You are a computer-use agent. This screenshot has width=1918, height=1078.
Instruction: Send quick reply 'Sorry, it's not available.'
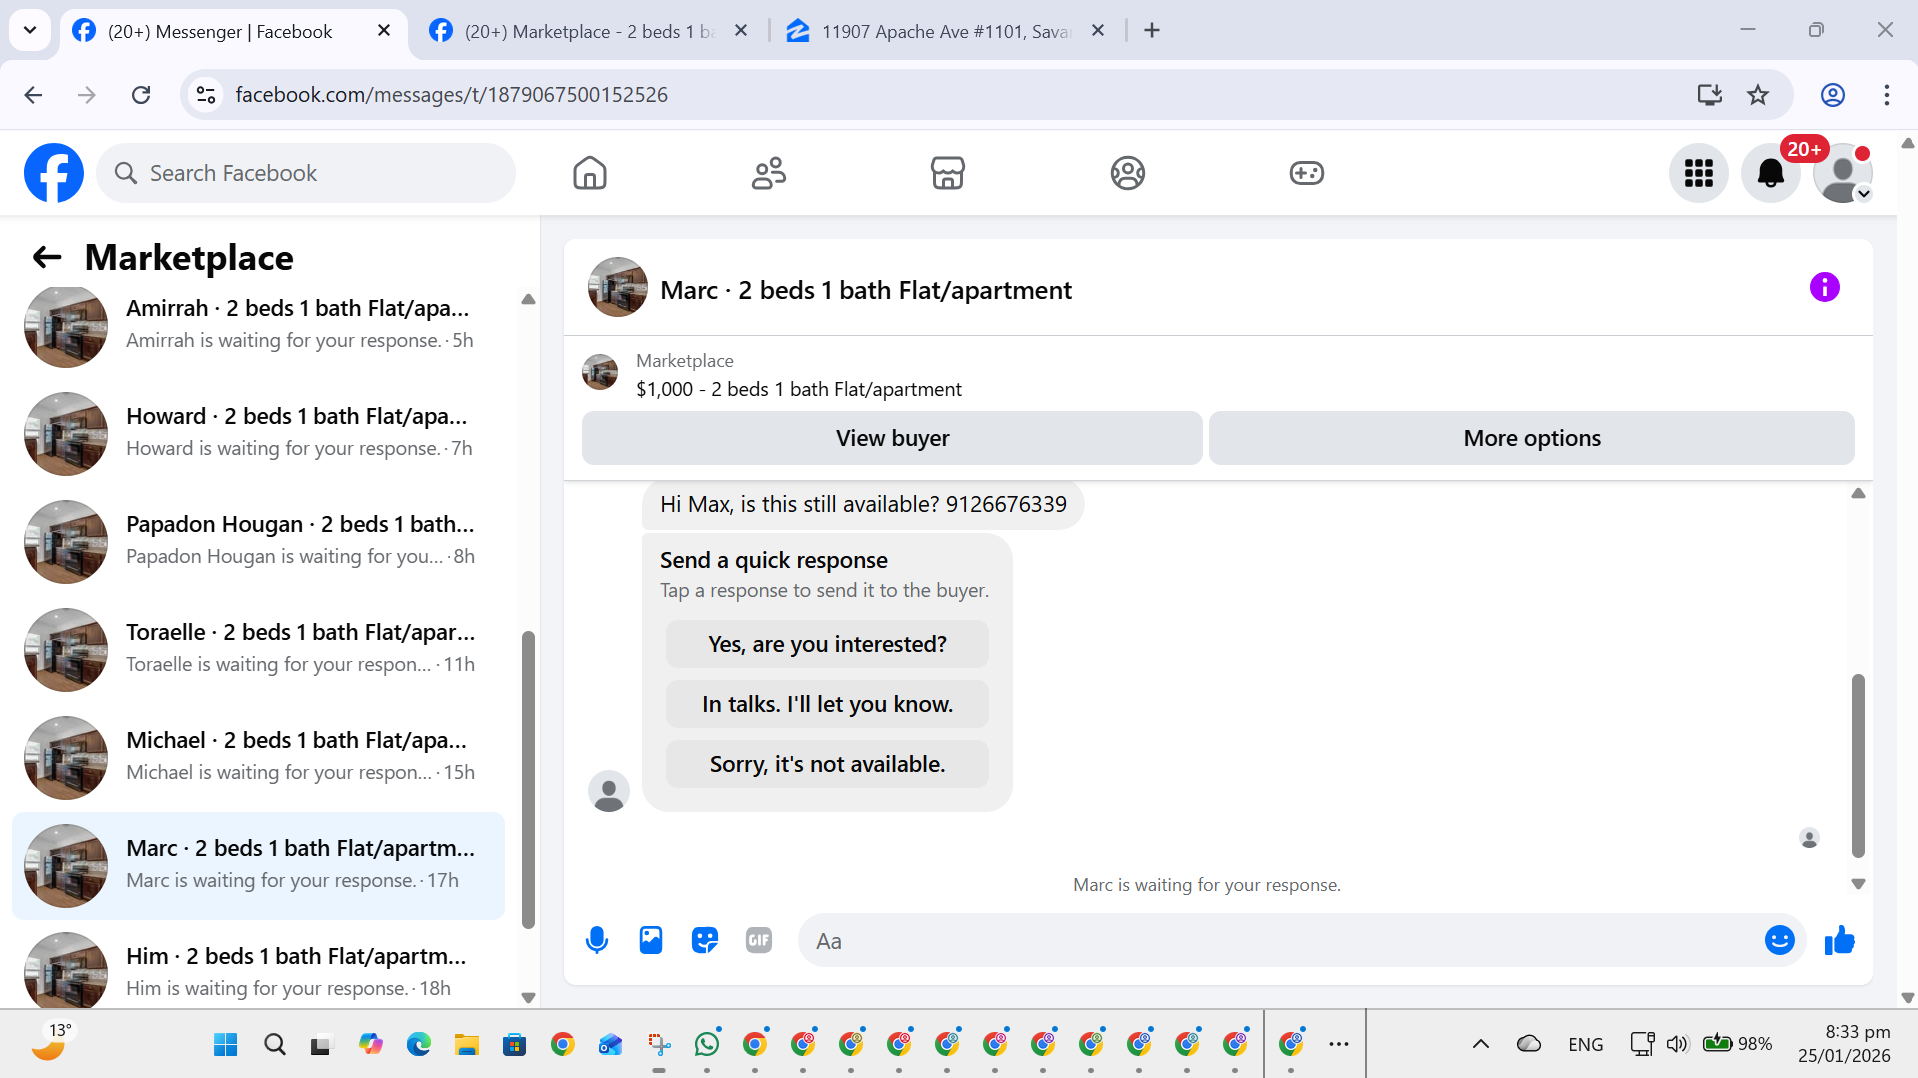point(827,764)
